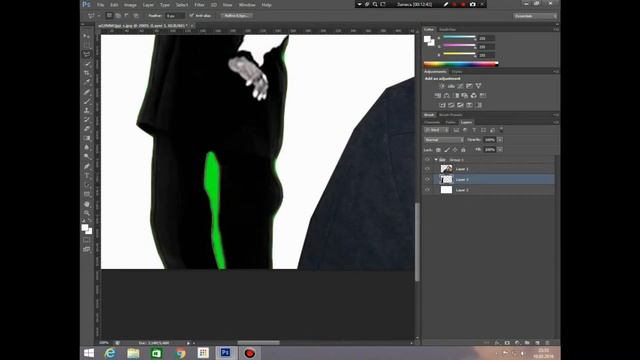Viewport: 640px width, 360px height.
Task: Open Chrome from the taskbar
Action: [x=180, y=353]
